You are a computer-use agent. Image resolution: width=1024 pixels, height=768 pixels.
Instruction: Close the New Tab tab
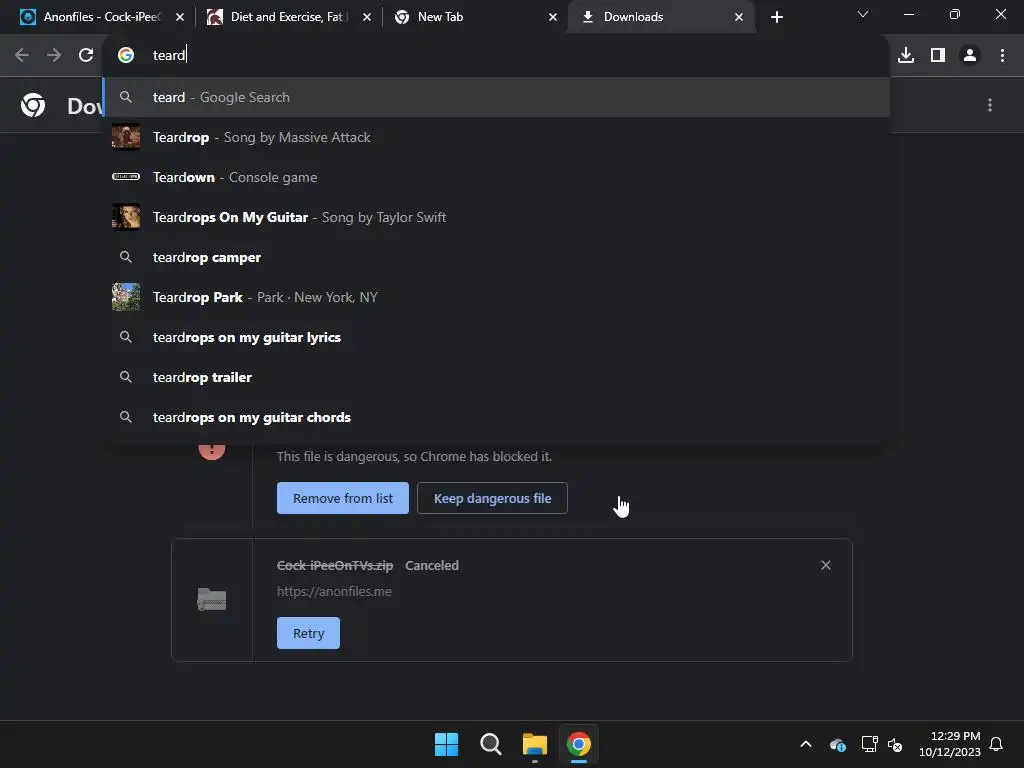[552, 17]
